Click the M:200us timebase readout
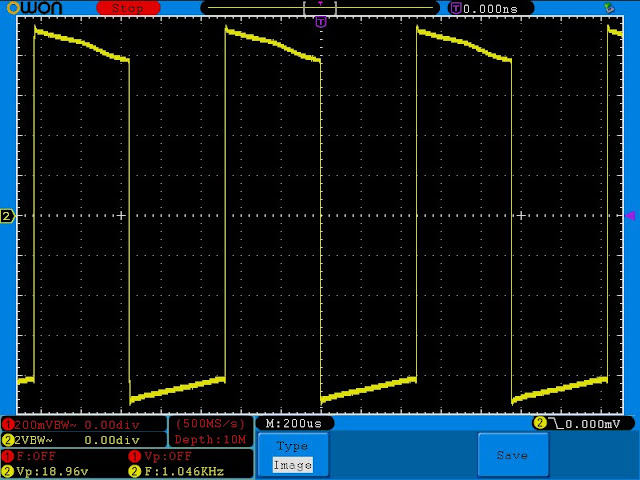The width and height of the screenshot is (640, 480). coord(293,423)
